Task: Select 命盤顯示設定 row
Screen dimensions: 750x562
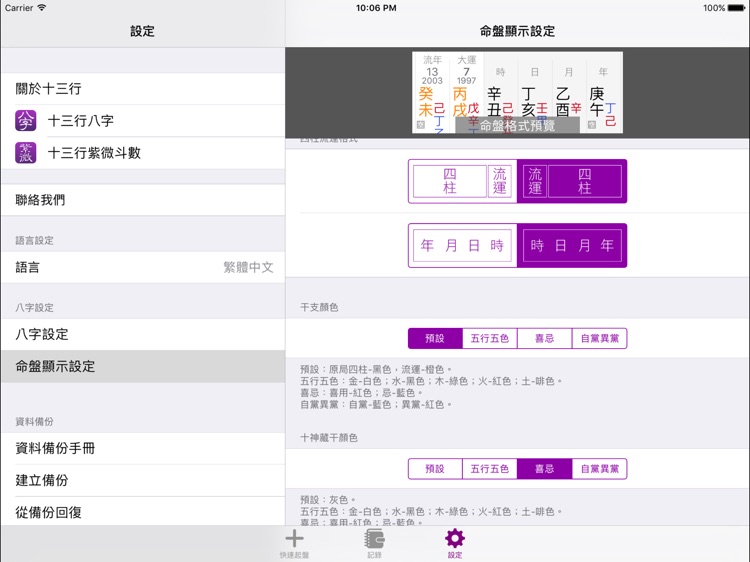Action: click(x=143, y=366)
